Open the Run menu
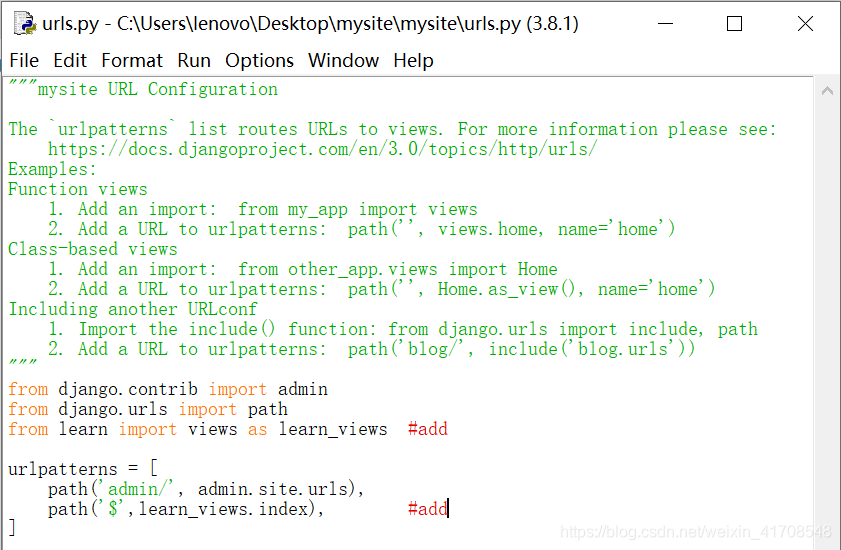The image size is (841, 550). point(194,61)
